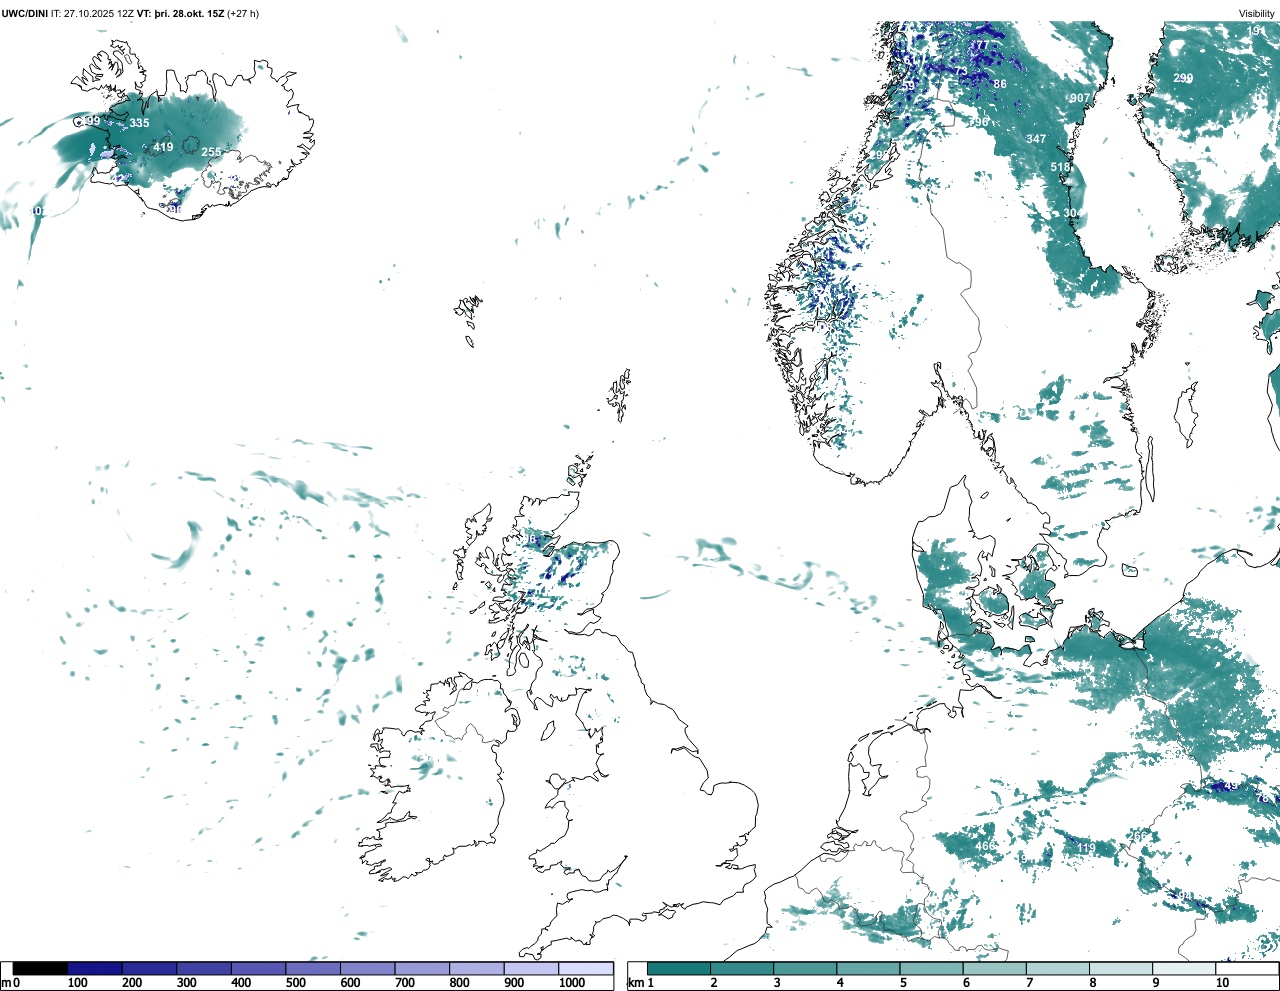Image resolution: width=1280 pixels, height=991 pixels.
Task: Click the 900–1000 m pale lavender swatch
Action: 531,969
